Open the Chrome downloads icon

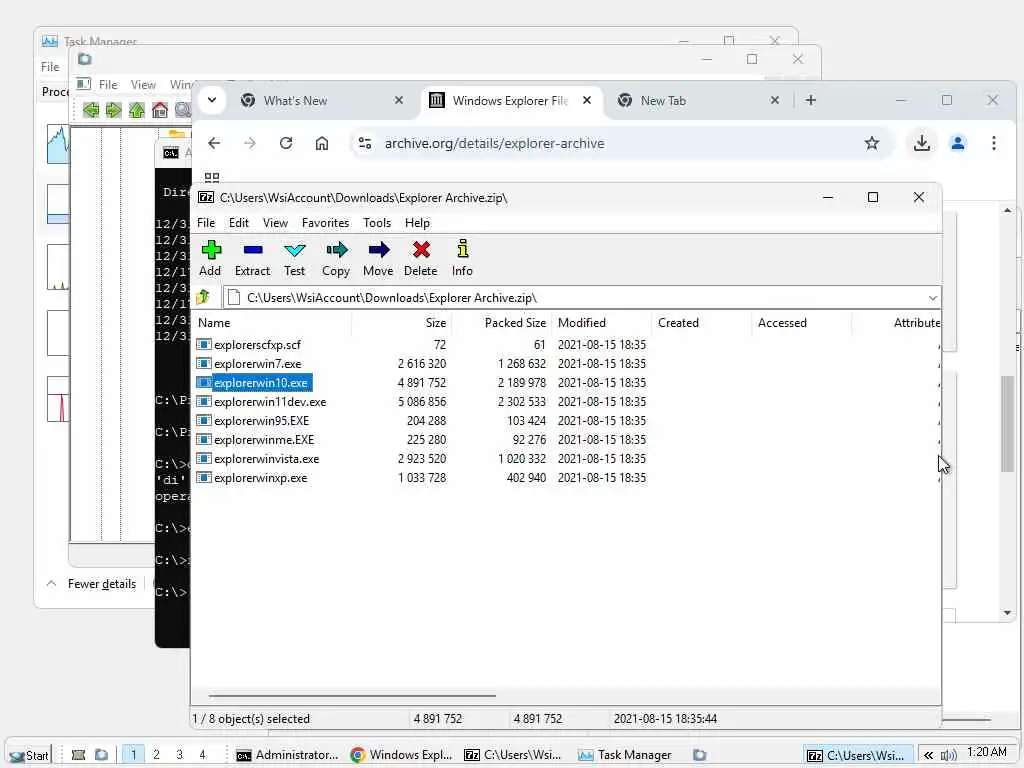coord(921,143)
